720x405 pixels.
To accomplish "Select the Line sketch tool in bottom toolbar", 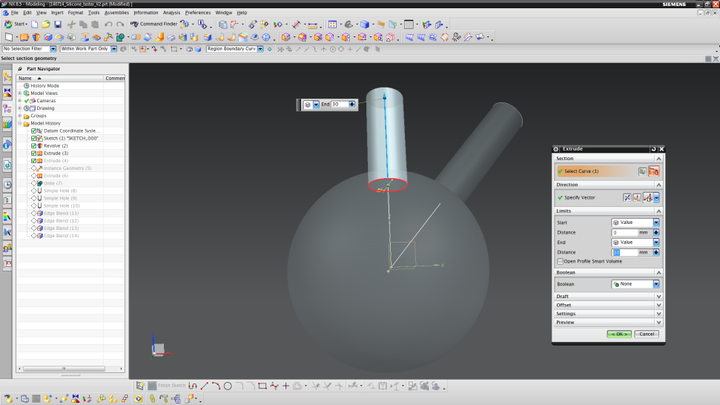I will [x=204, y=386].
